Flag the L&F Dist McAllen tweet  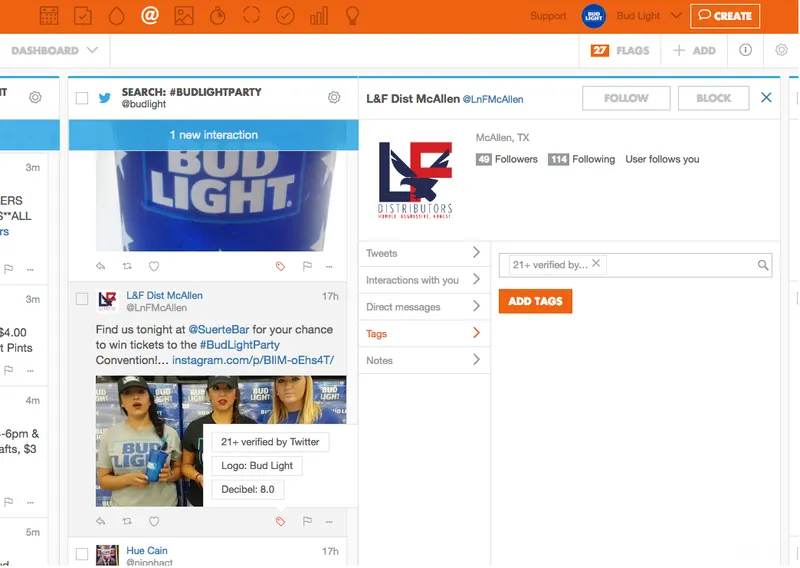307,521
